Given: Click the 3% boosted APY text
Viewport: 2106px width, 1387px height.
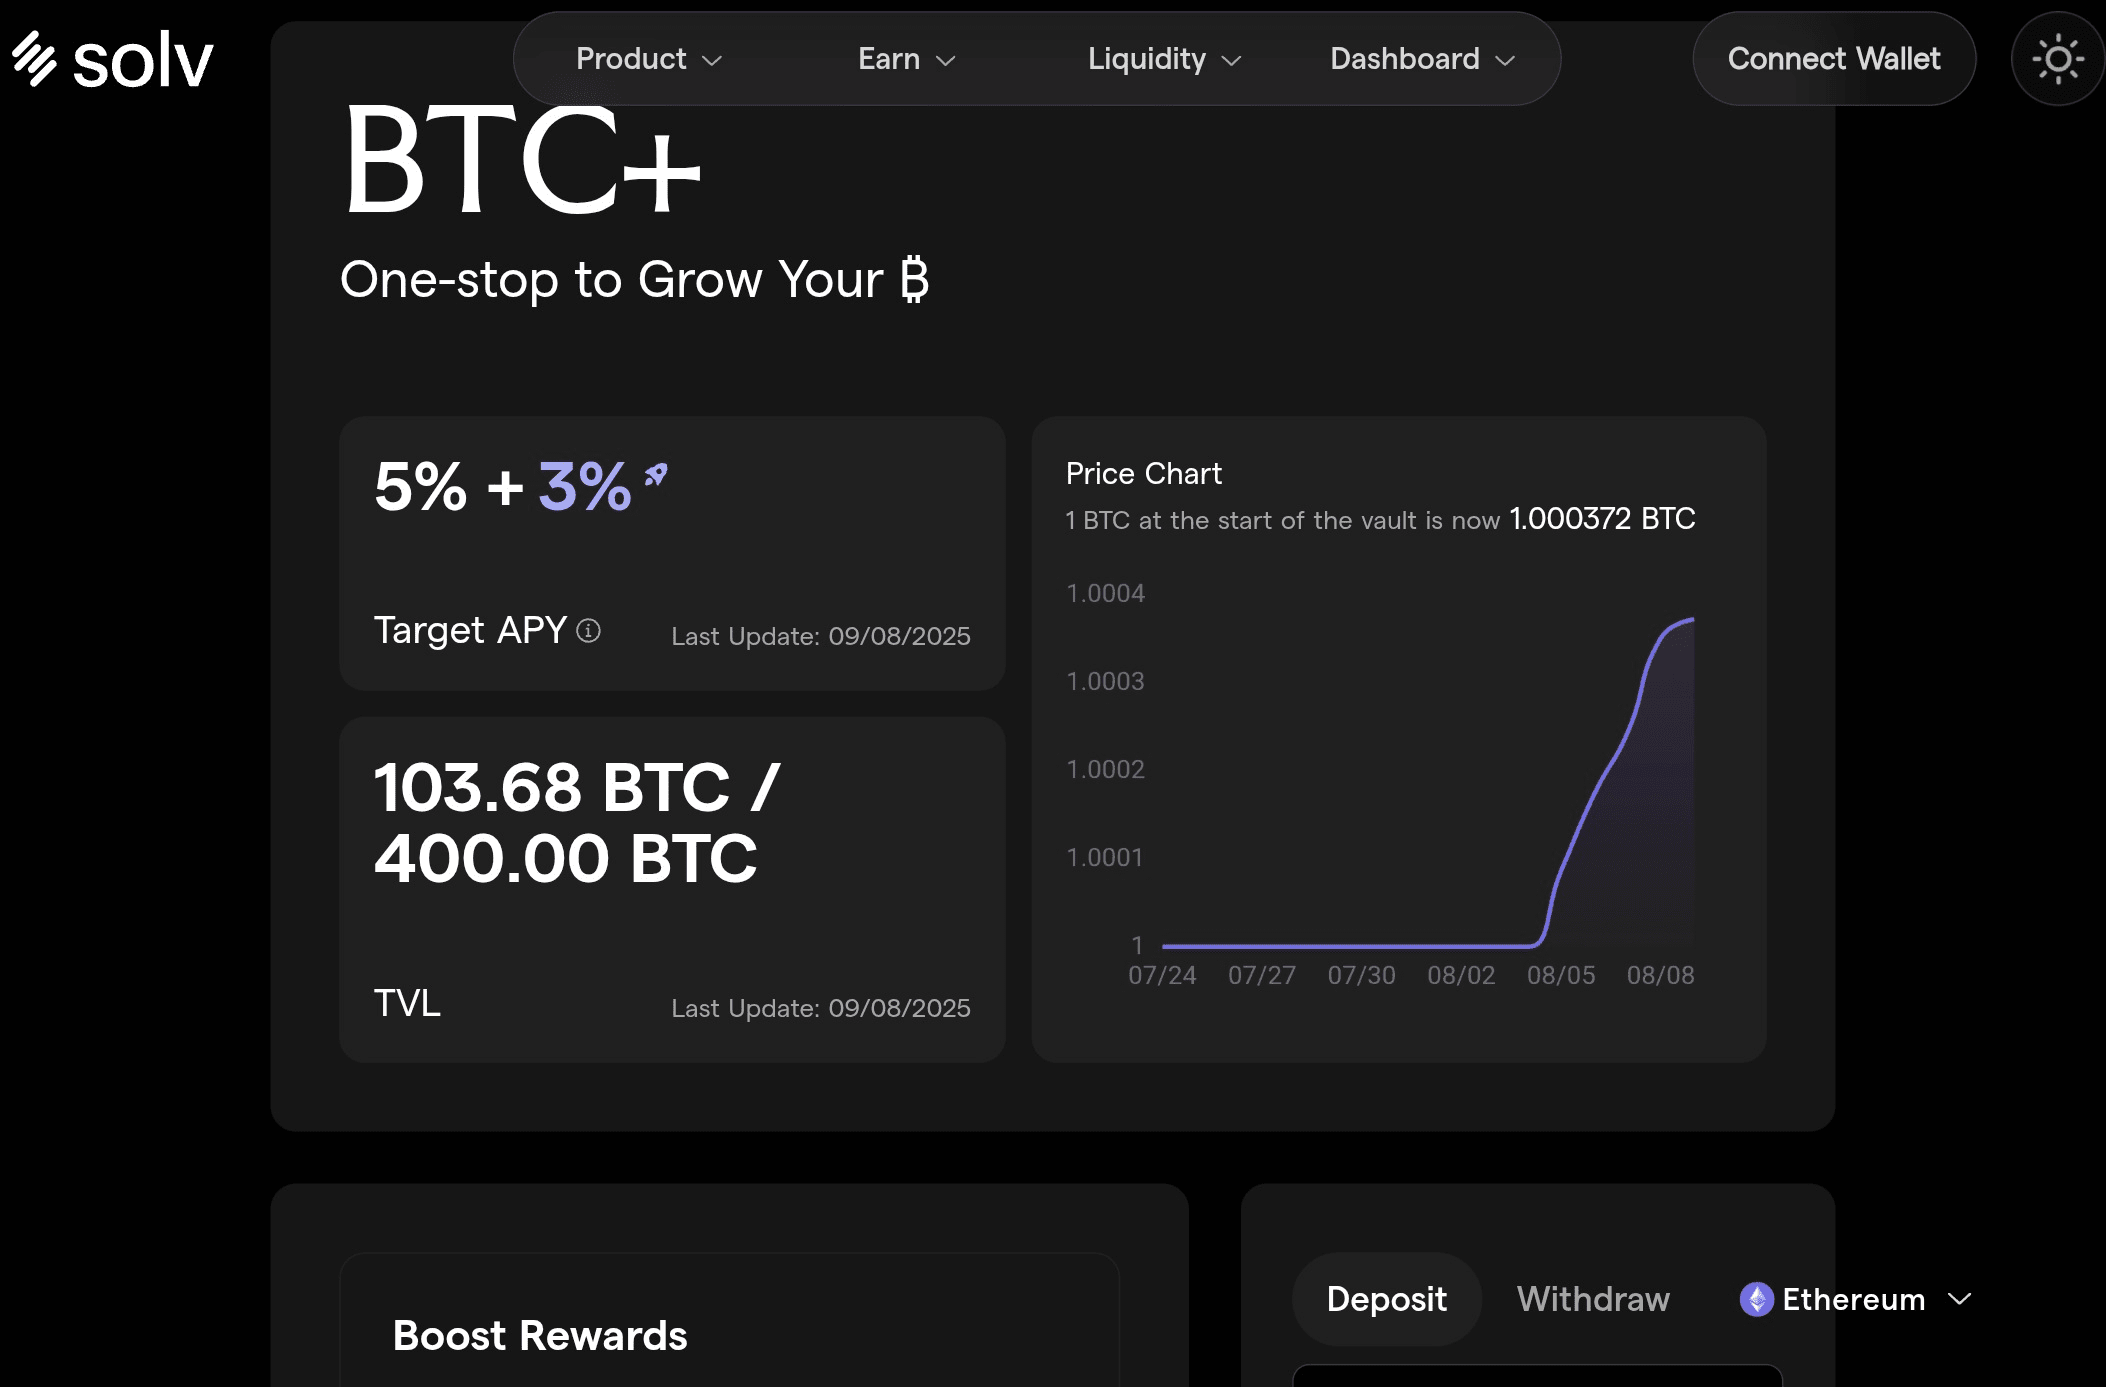Looking at the screenshot, I should [585, 487].
